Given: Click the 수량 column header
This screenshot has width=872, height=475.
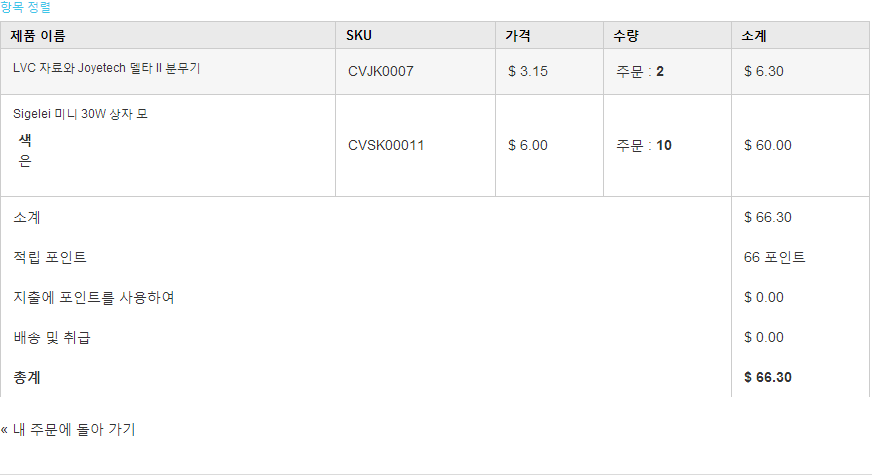Looking at the screenshot, I should [x=626, y=36].
